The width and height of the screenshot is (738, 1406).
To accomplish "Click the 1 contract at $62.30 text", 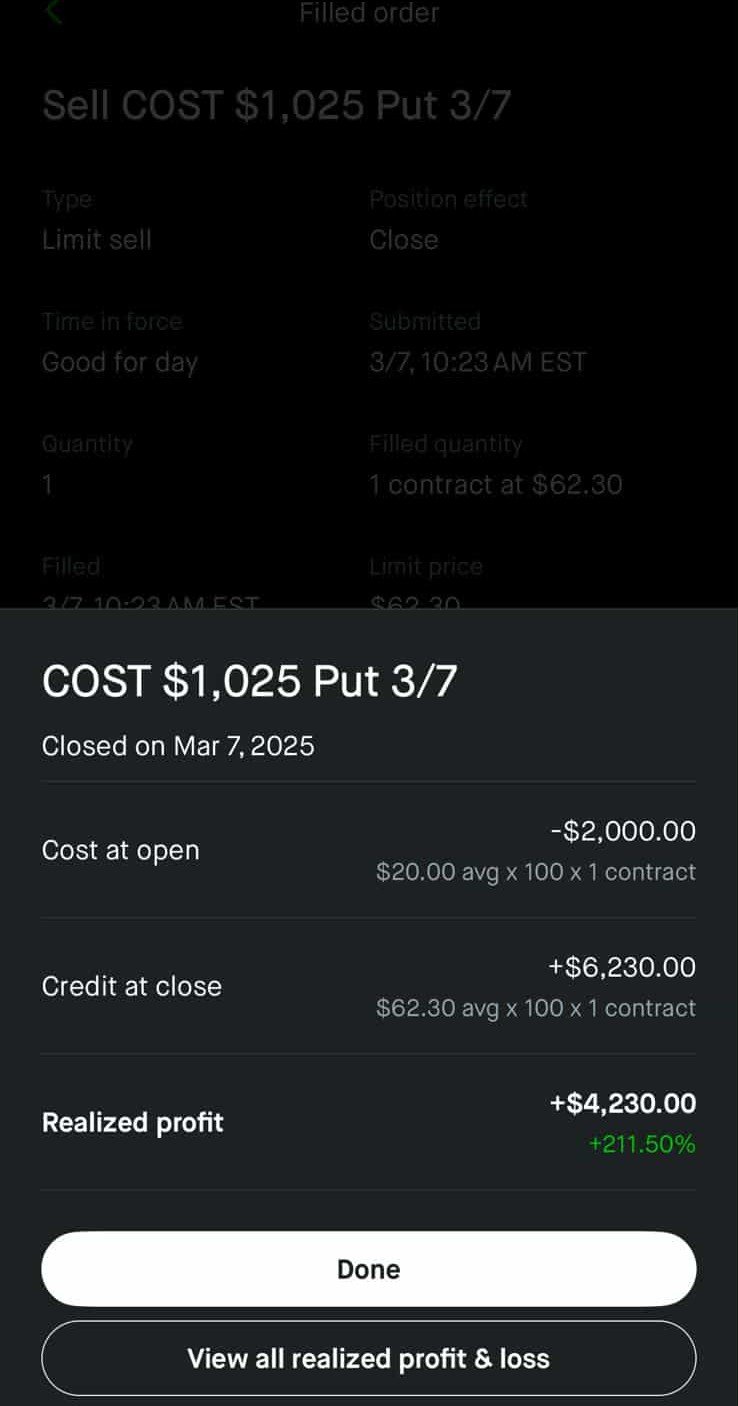I will [x=496, y=485].
